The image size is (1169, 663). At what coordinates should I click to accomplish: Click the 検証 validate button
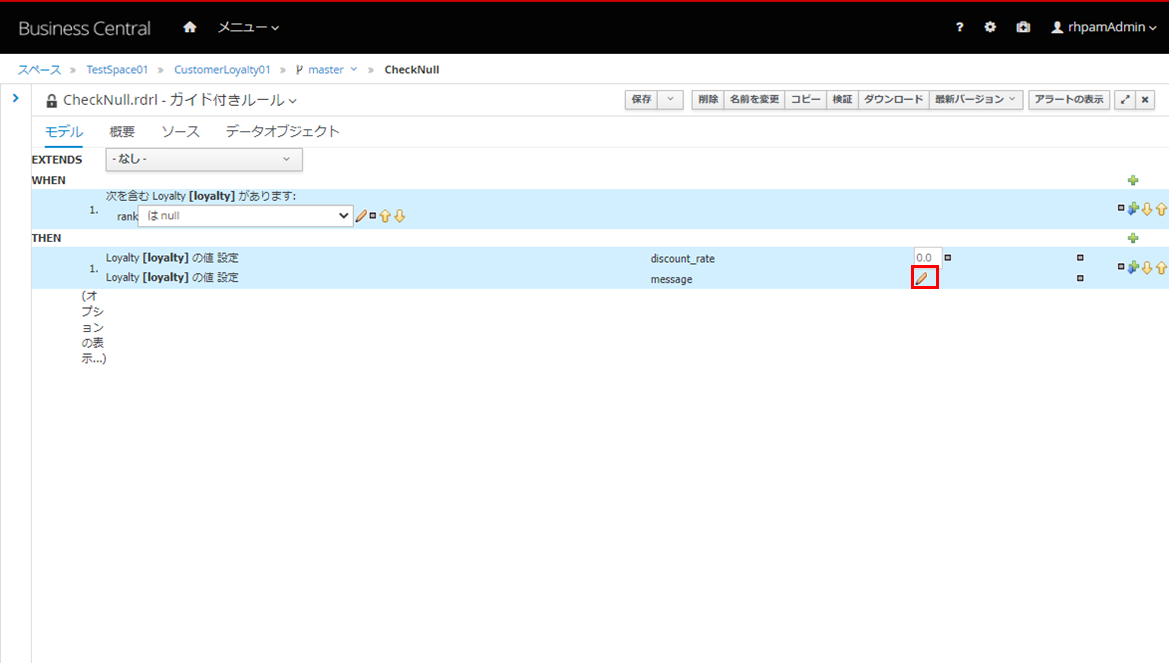coord(842,99)
